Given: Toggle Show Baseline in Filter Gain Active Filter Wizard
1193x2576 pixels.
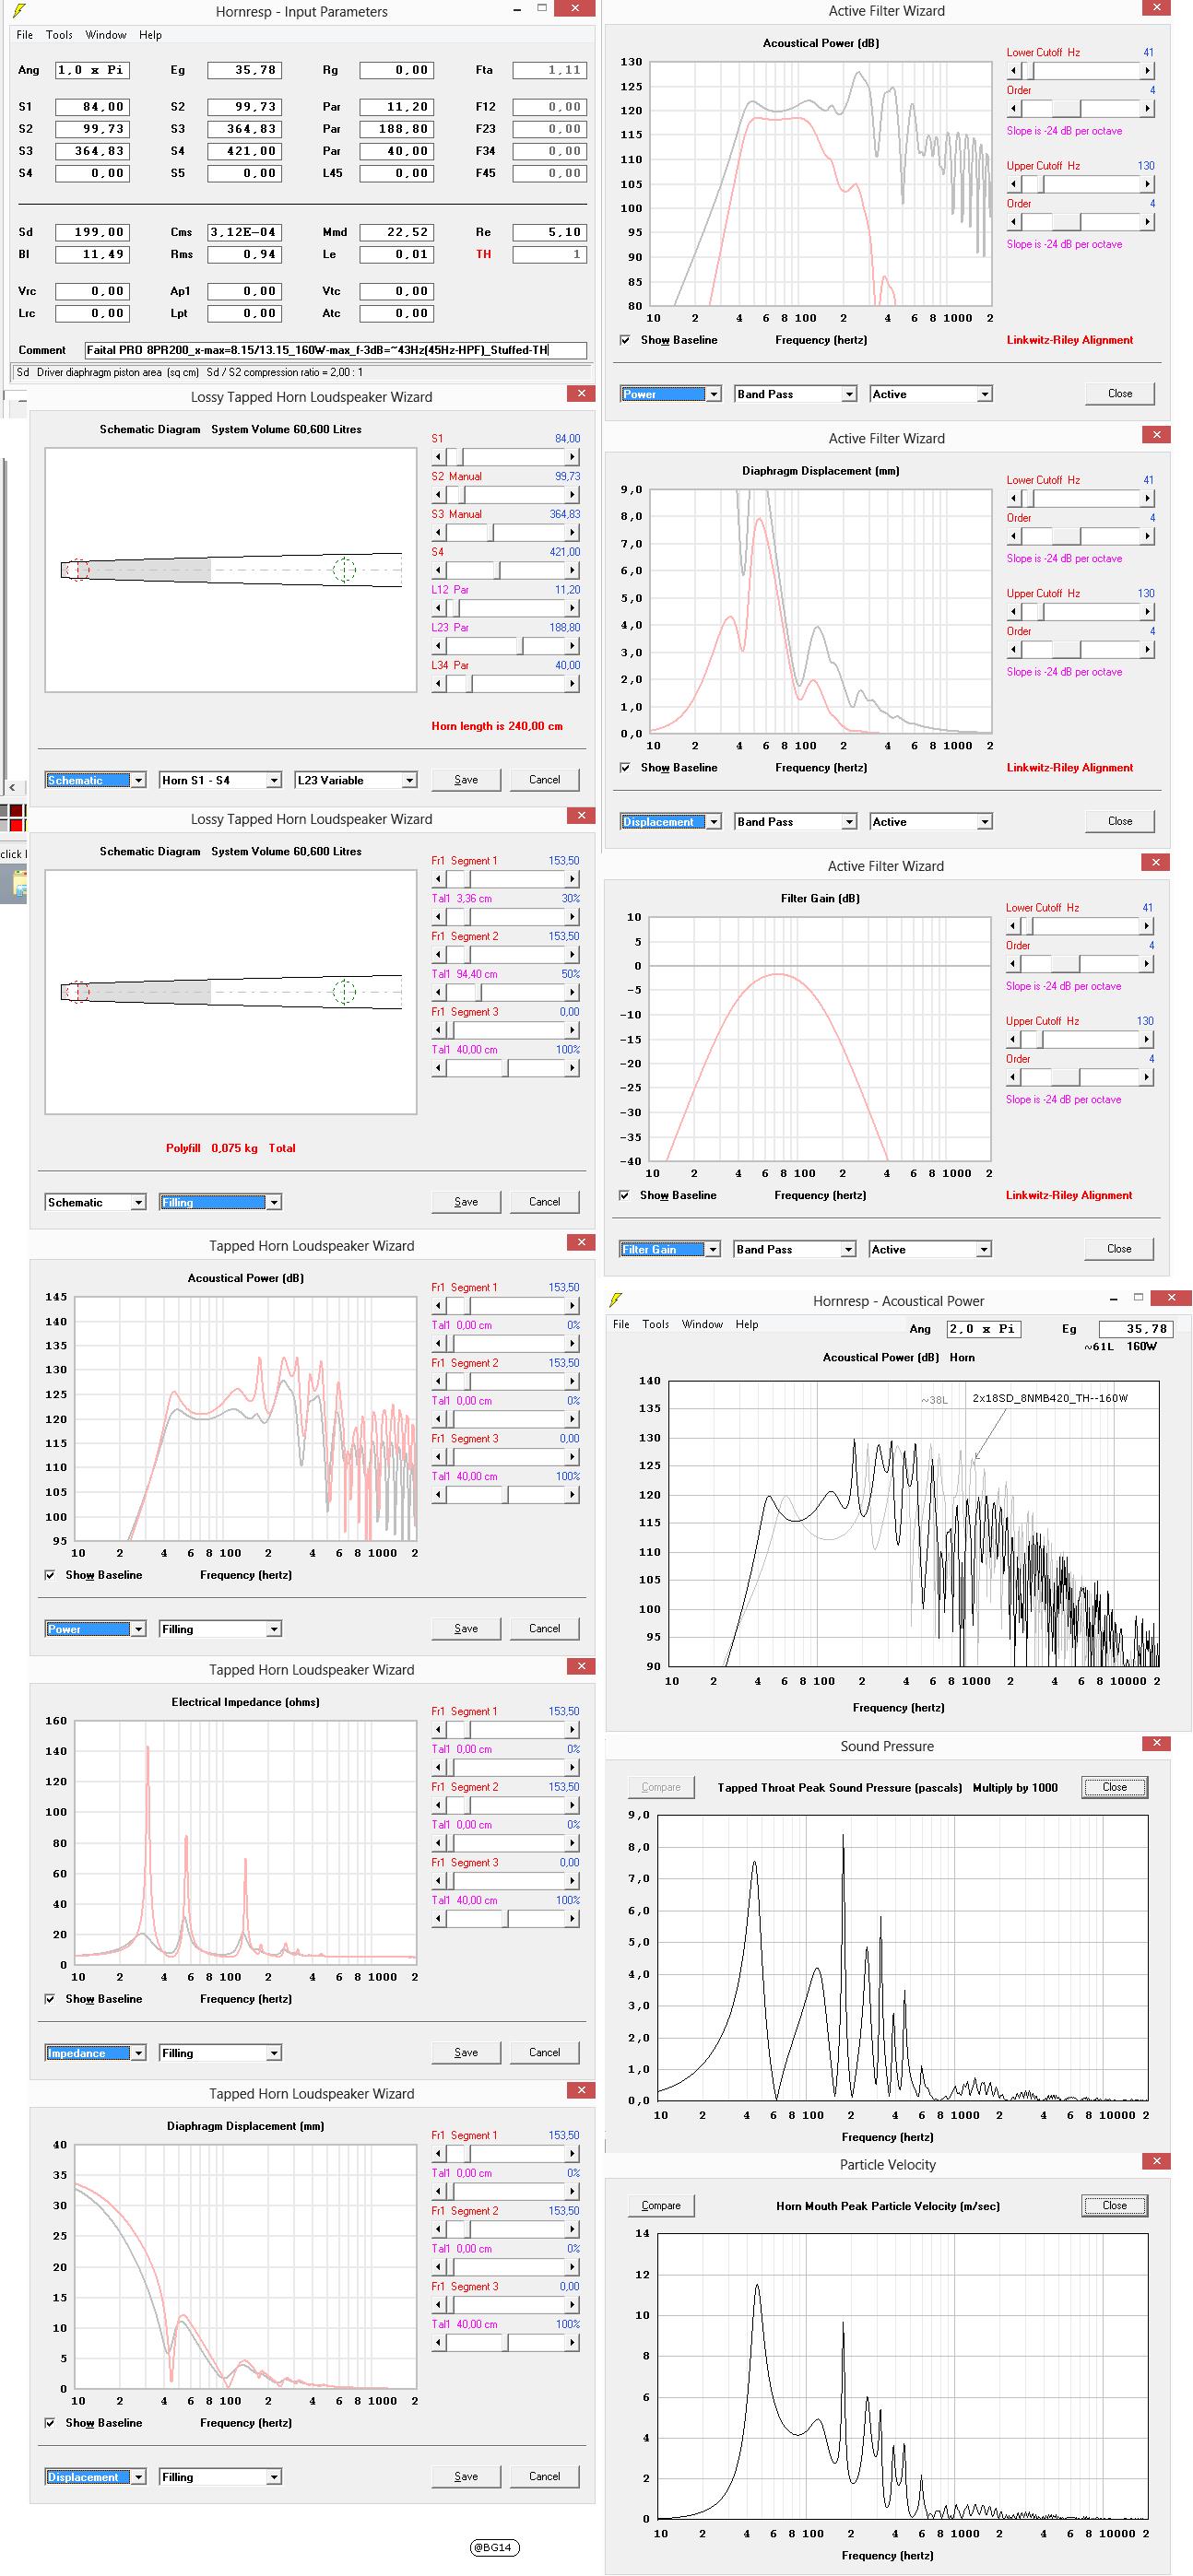Looking at the screenshot, I should click(x=624, y=1195).
